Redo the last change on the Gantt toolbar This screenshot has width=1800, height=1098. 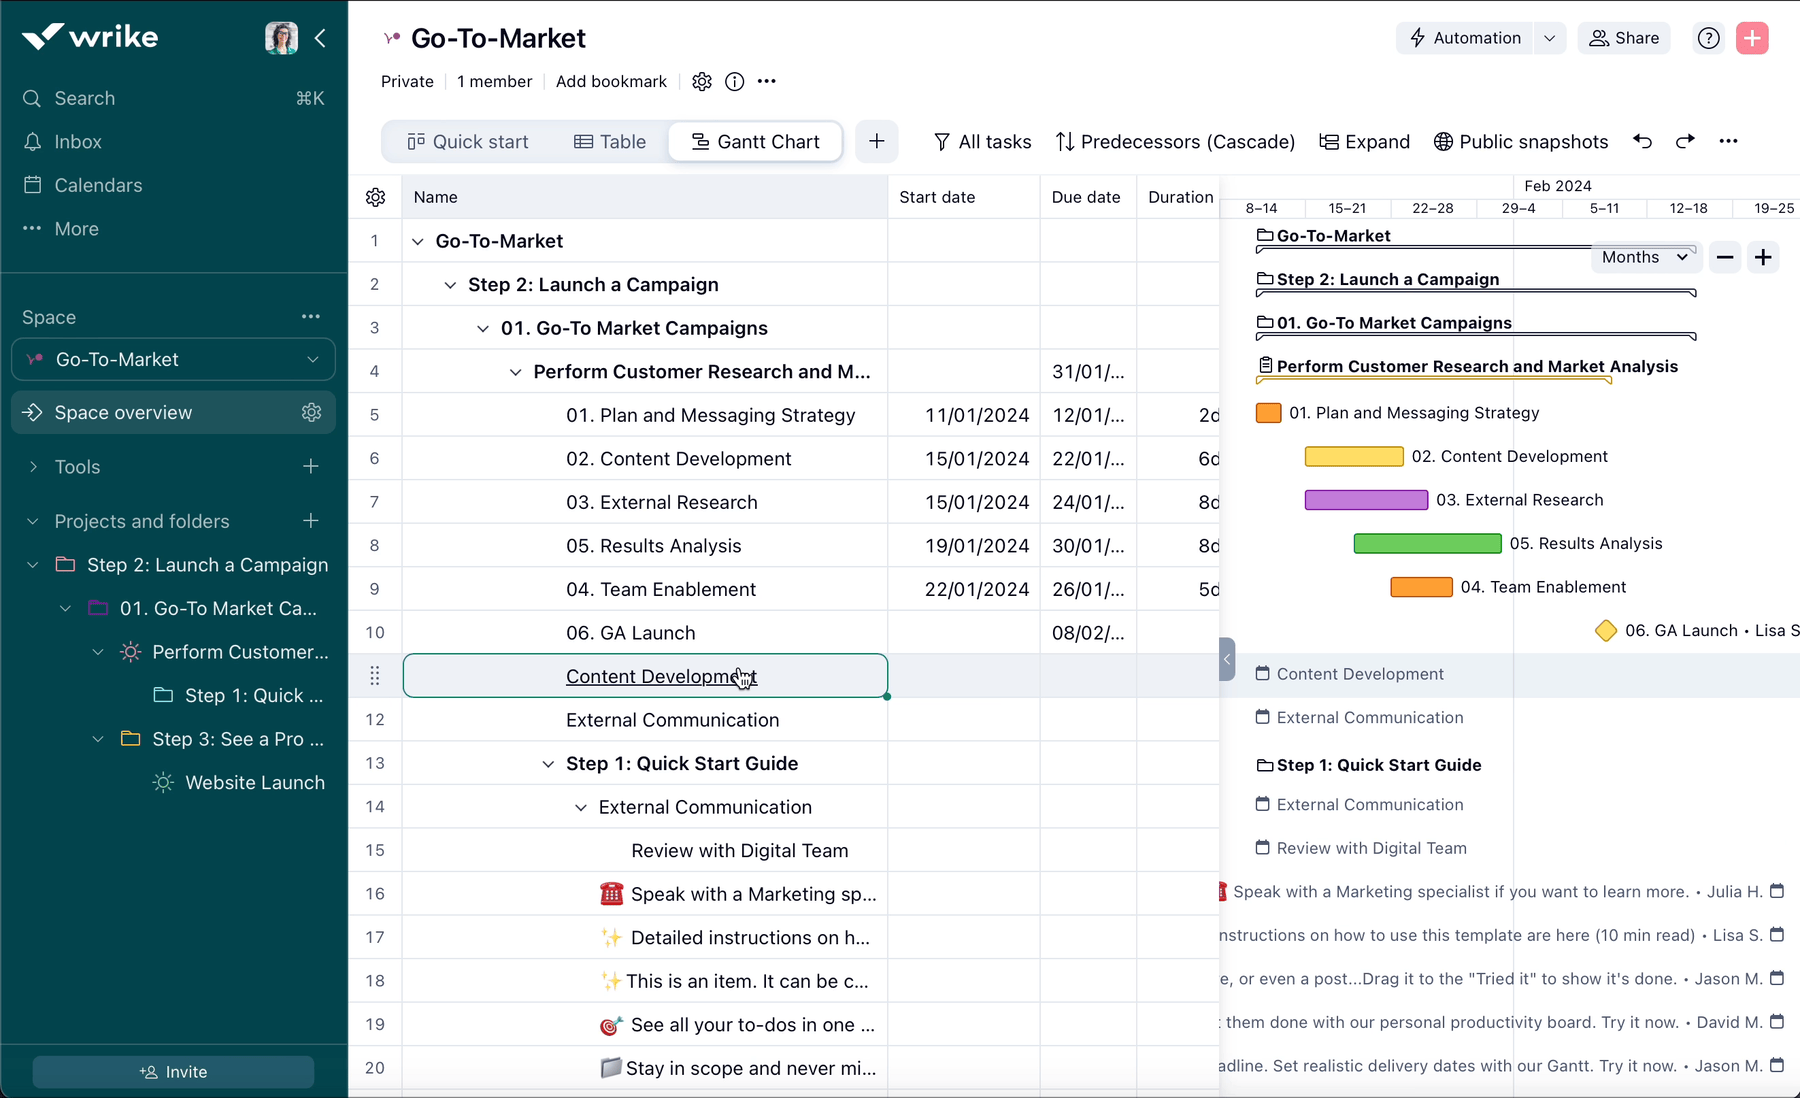pos(1685,141)
